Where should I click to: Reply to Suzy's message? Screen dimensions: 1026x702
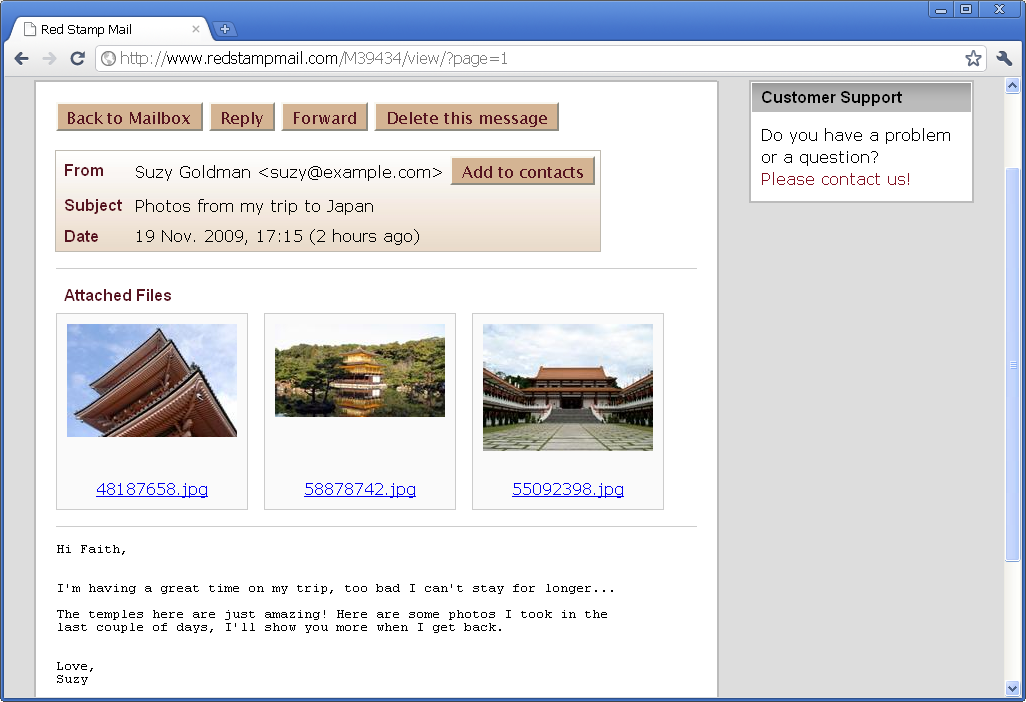[x=242, y=118]
